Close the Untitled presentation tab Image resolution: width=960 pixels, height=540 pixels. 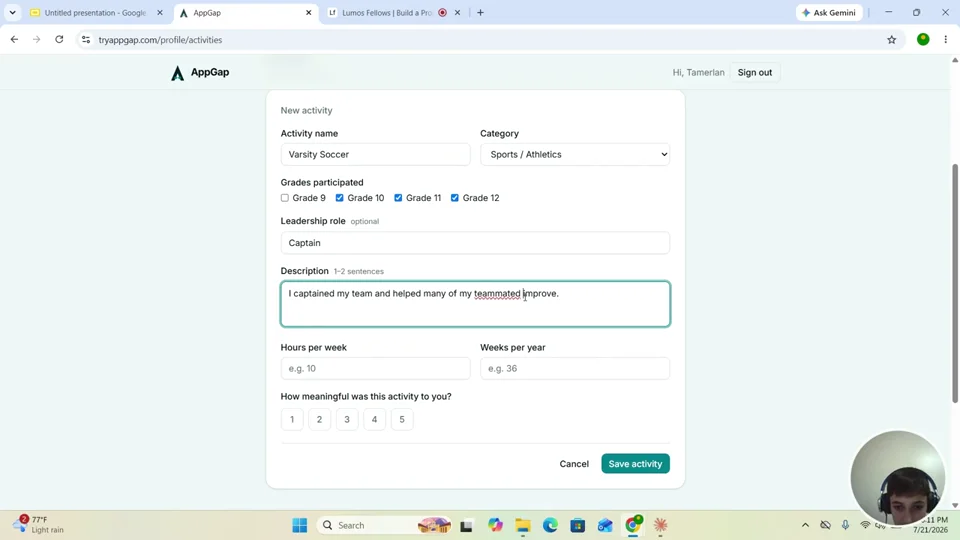click(x=160, y=12)
